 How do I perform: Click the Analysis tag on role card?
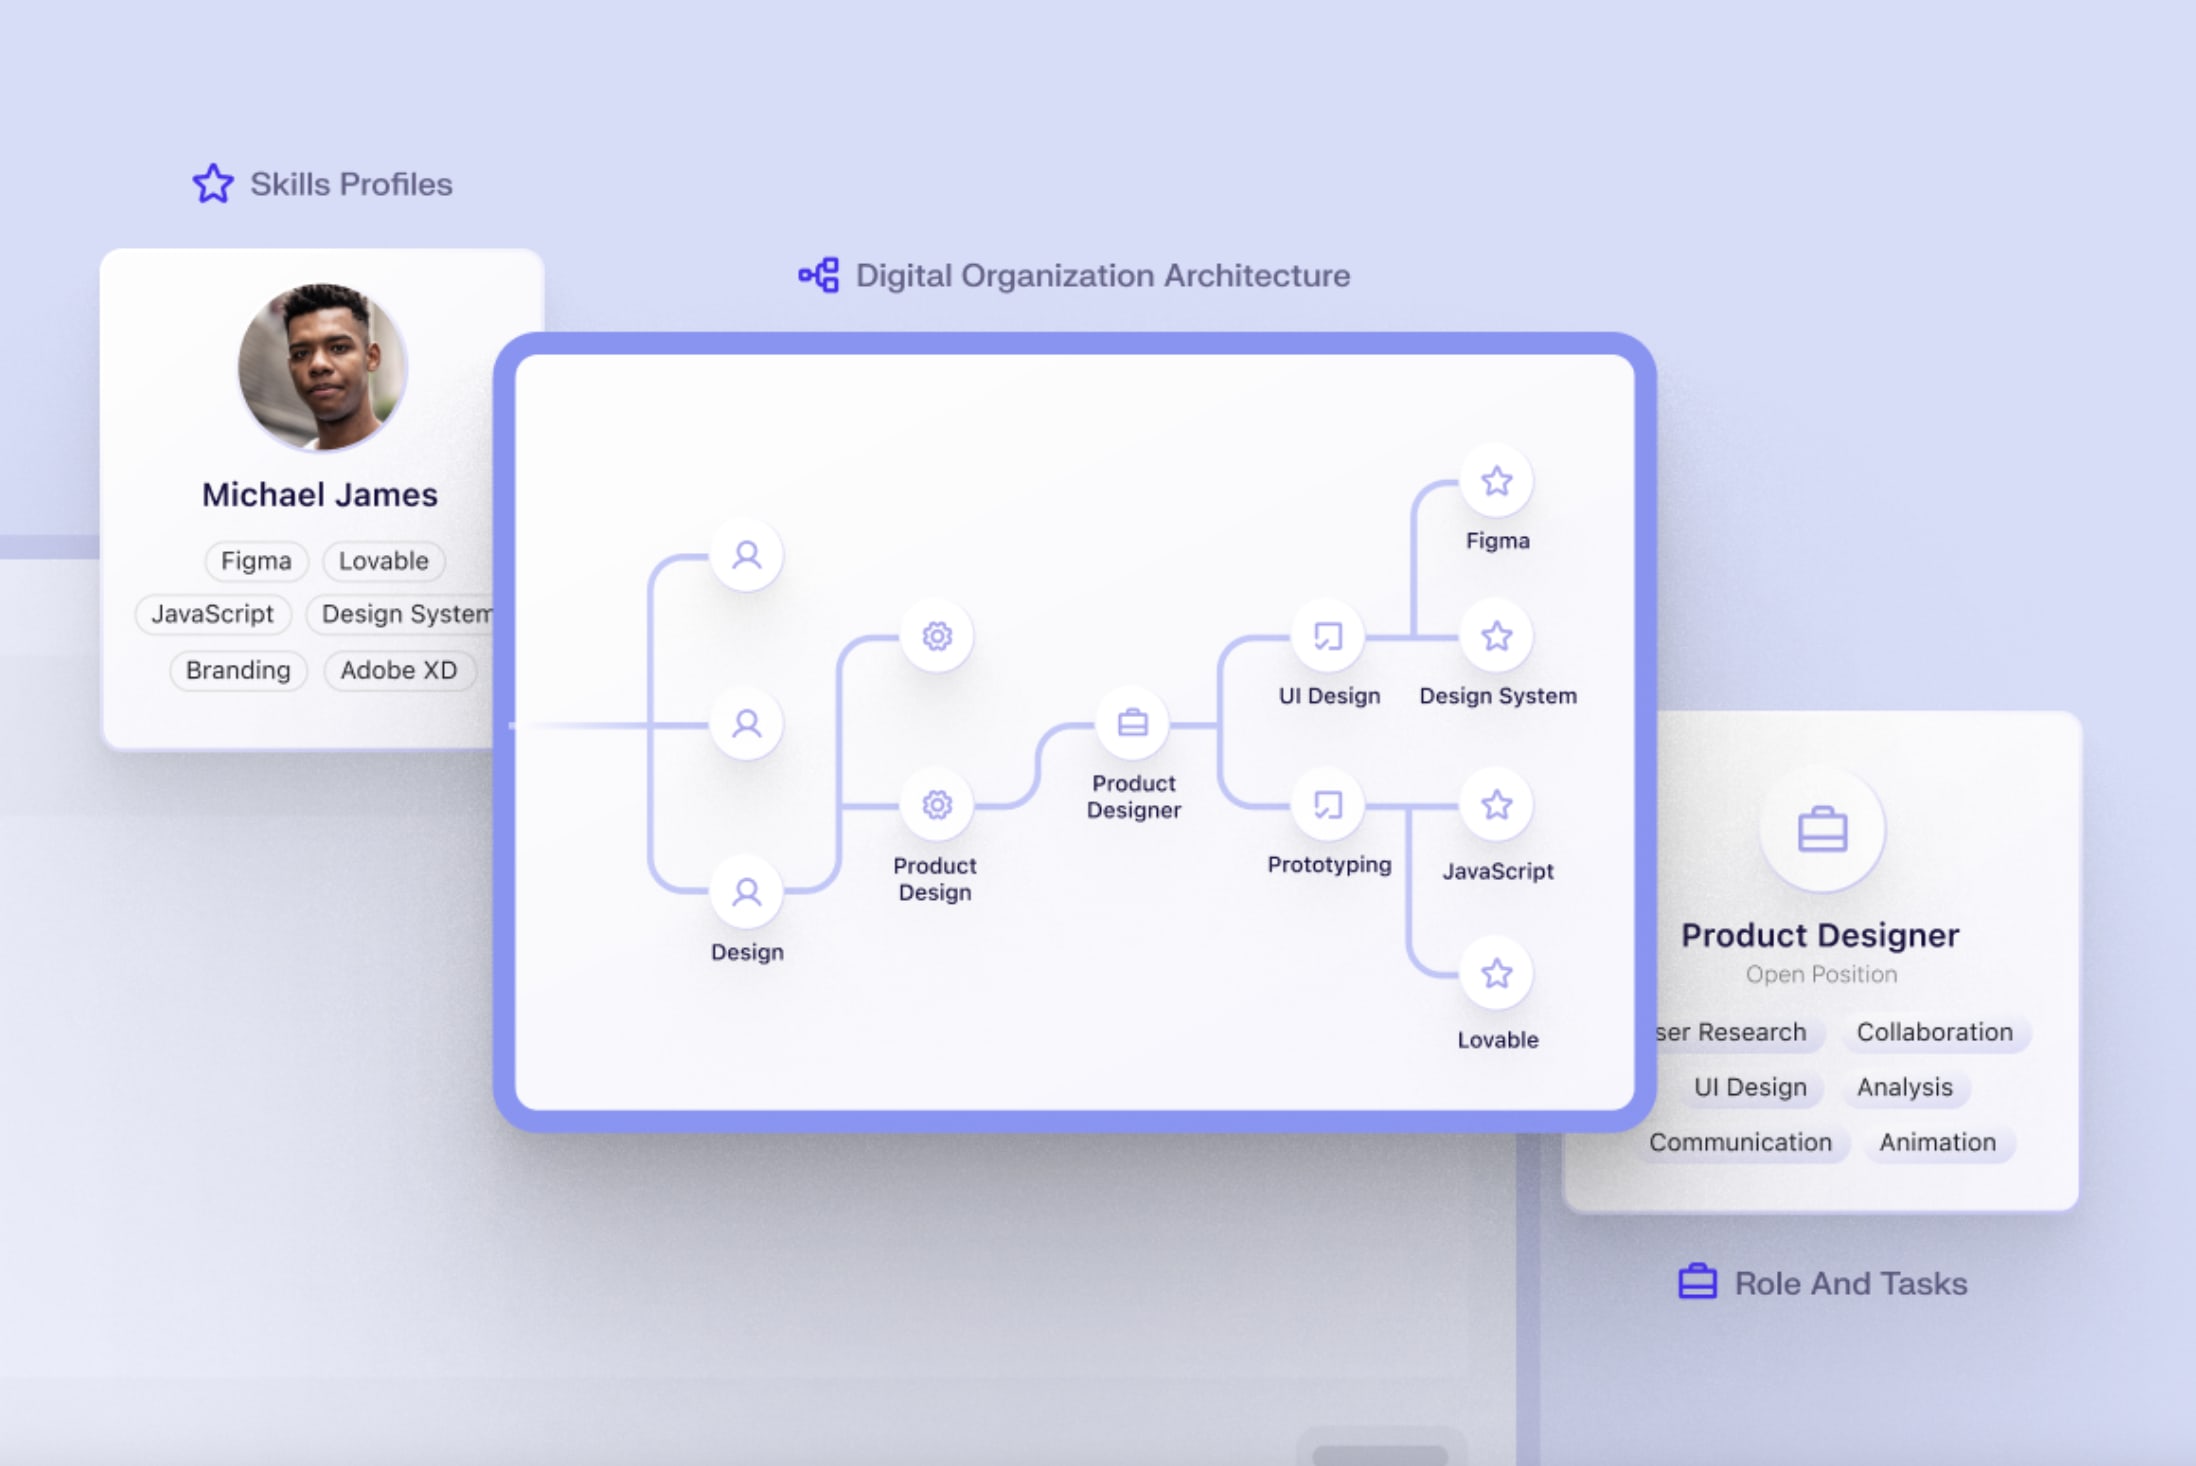click(1905, 1087)
